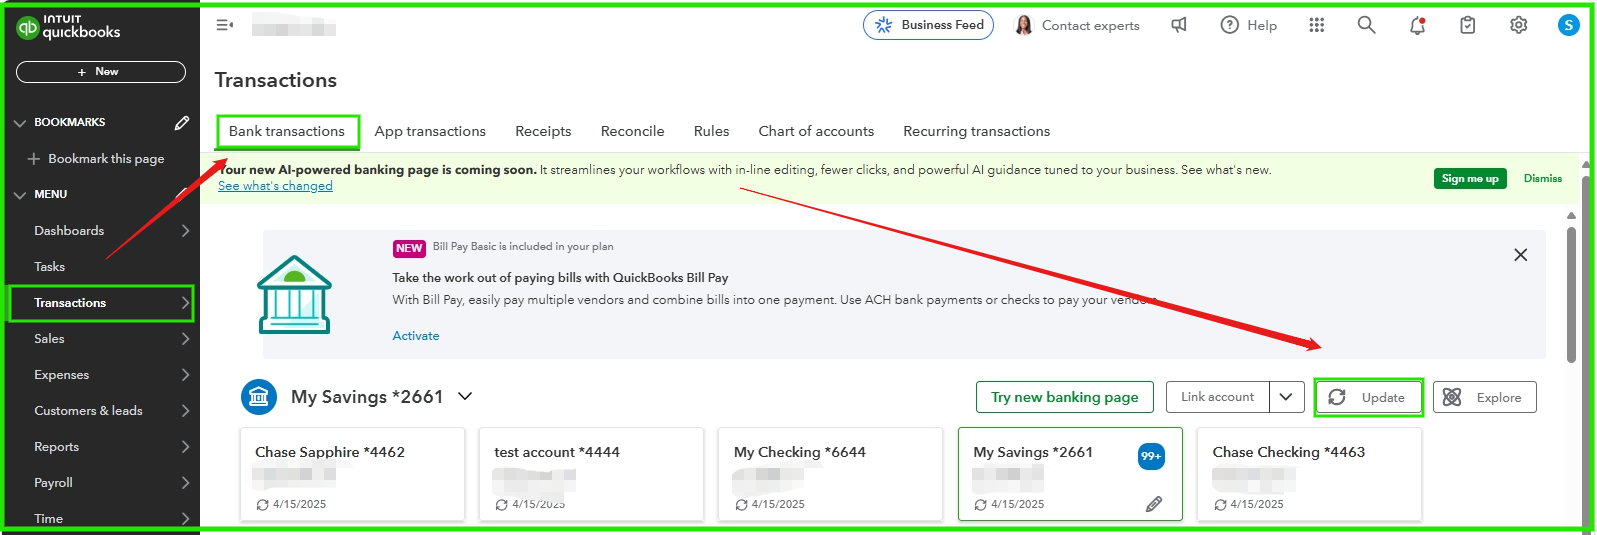Select the My Checking *6644 card

click(x=830, y=474)
